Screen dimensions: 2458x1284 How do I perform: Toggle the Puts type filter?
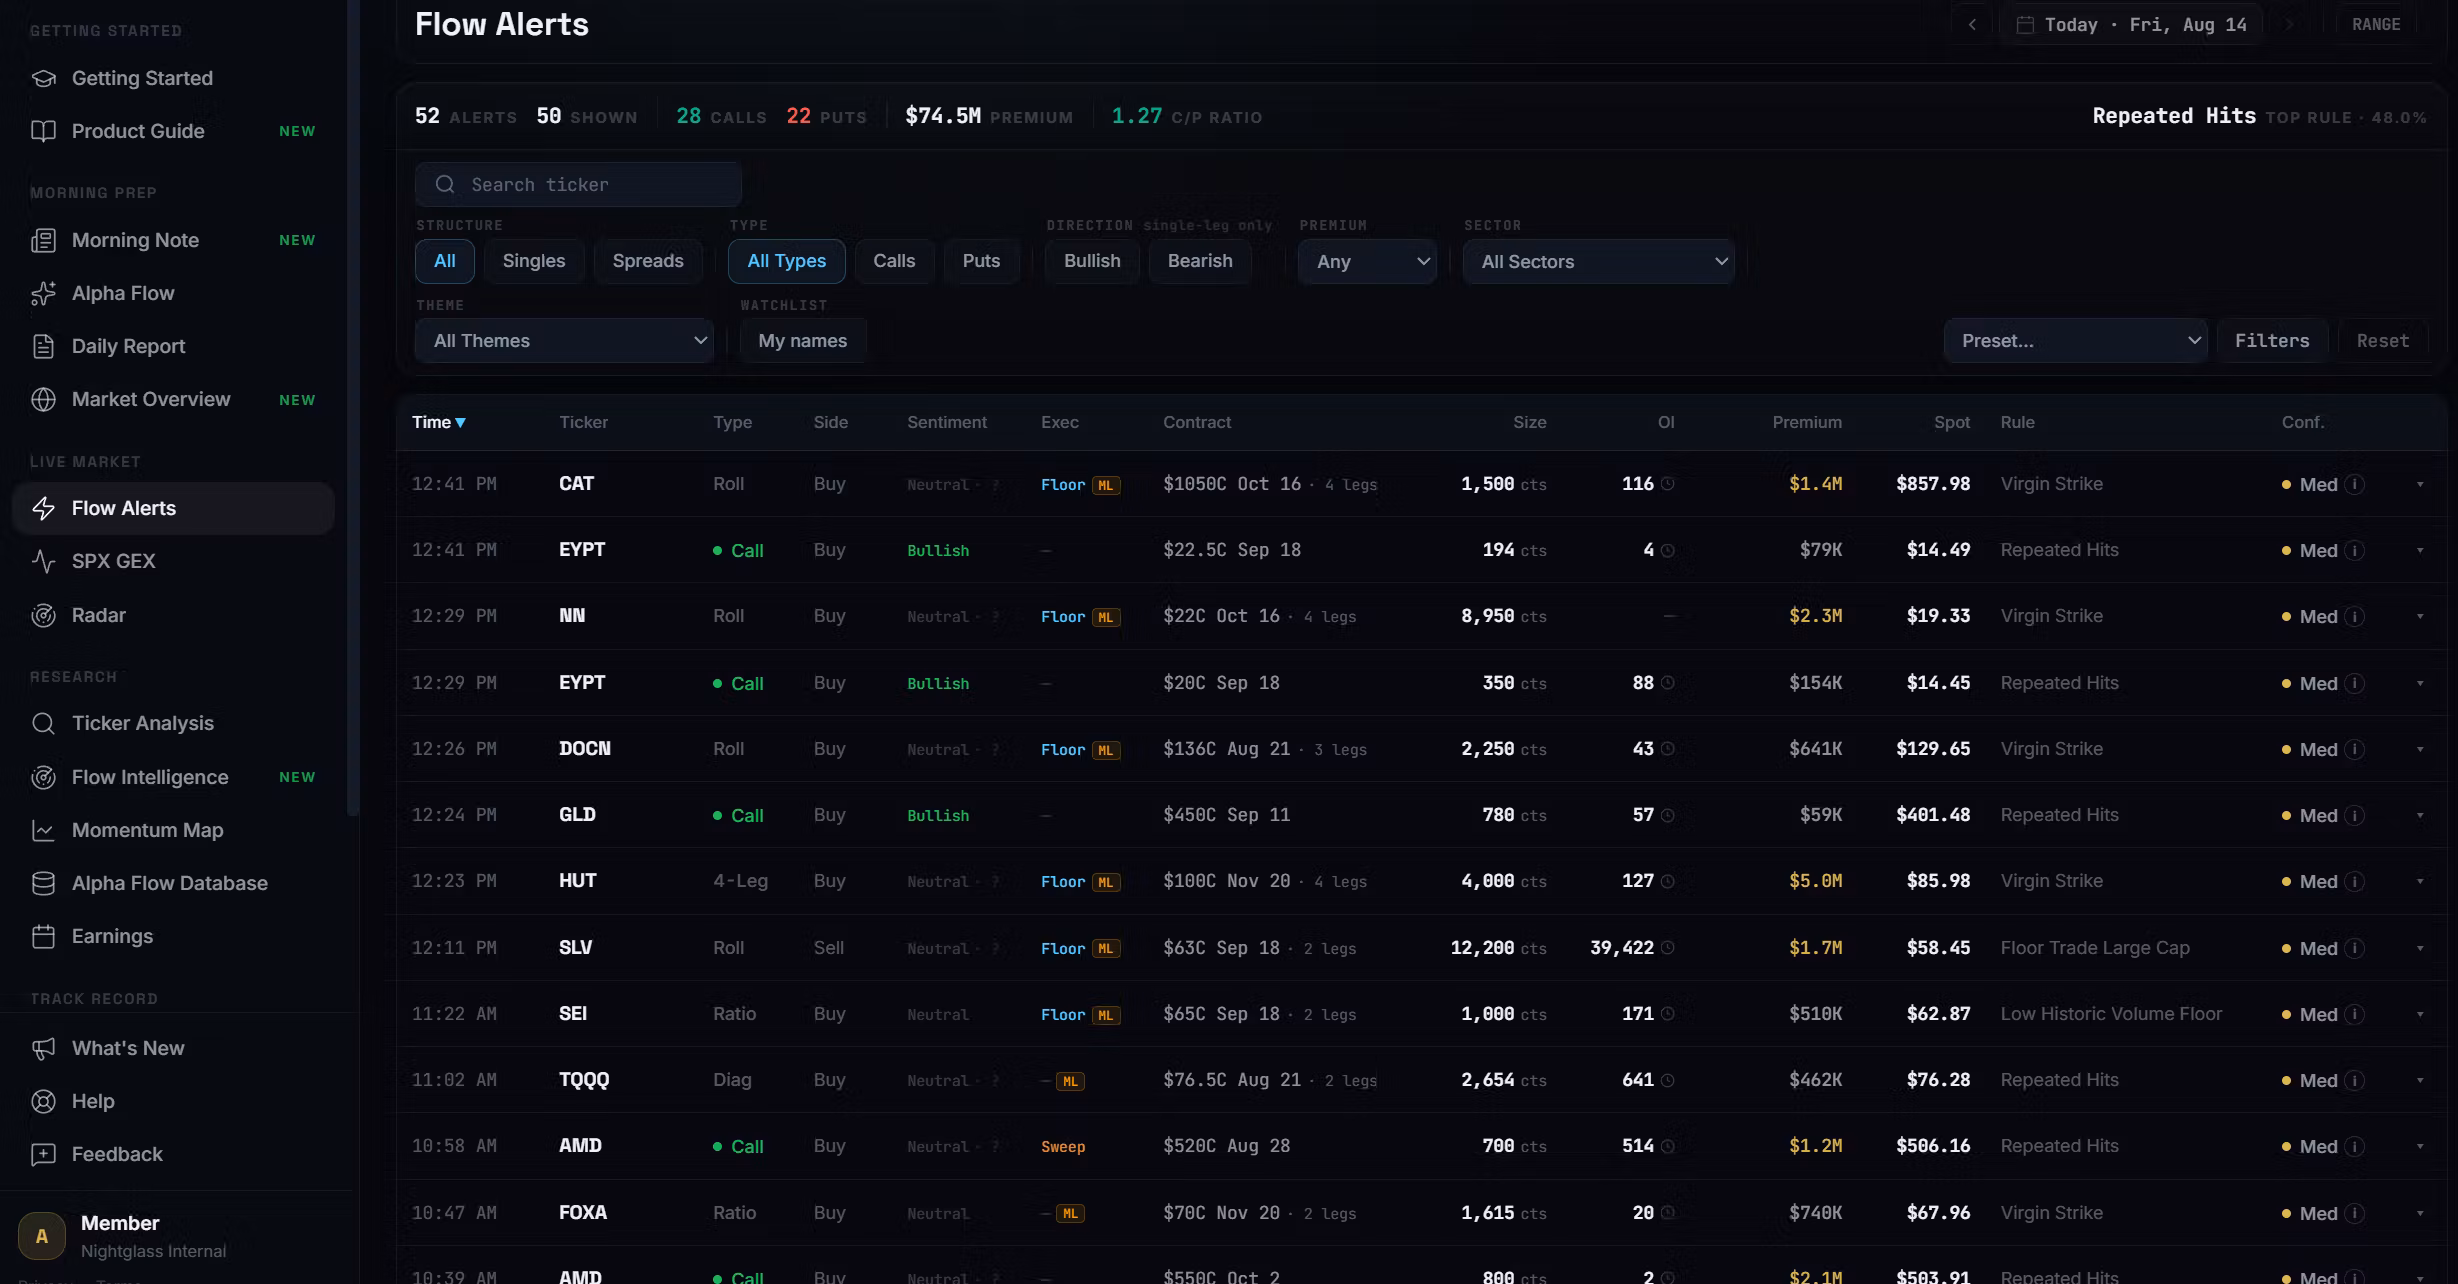pyautogui.click(x=981, y=261)
